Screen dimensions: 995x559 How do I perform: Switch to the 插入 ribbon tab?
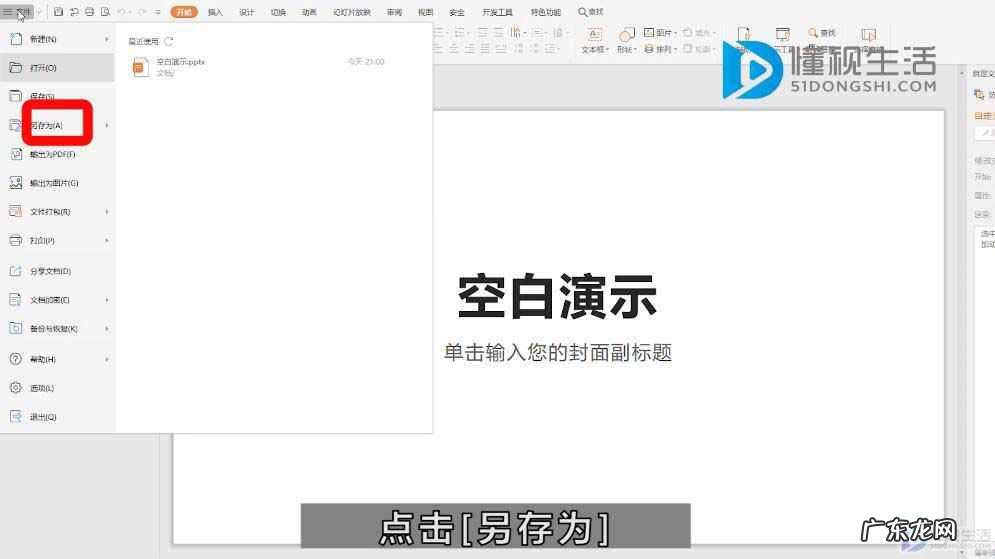click(x=215, y=12)
